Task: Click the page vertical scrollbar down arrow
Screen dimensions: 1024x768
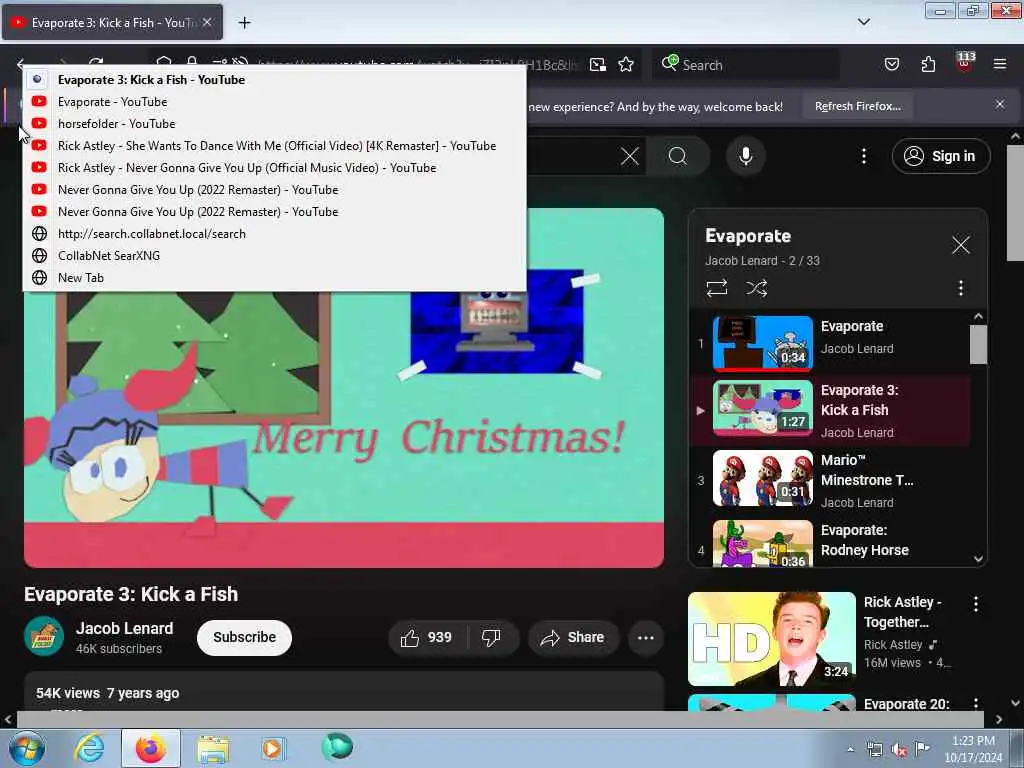Action: point(1016,703)
